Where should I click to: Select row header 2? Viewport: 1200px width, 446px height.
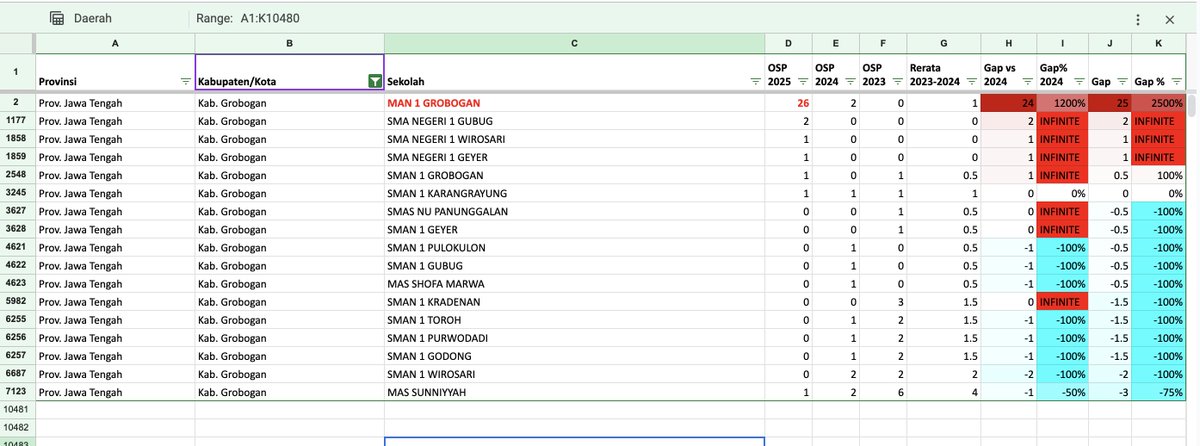click(x=17, y=102)
